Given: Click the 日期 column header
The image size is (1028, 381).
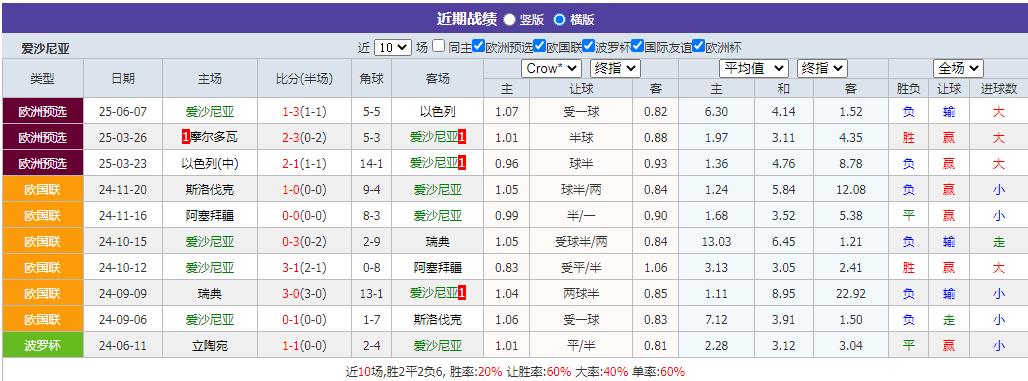Looking at the screenshot, I should click(x=123, y=79).
